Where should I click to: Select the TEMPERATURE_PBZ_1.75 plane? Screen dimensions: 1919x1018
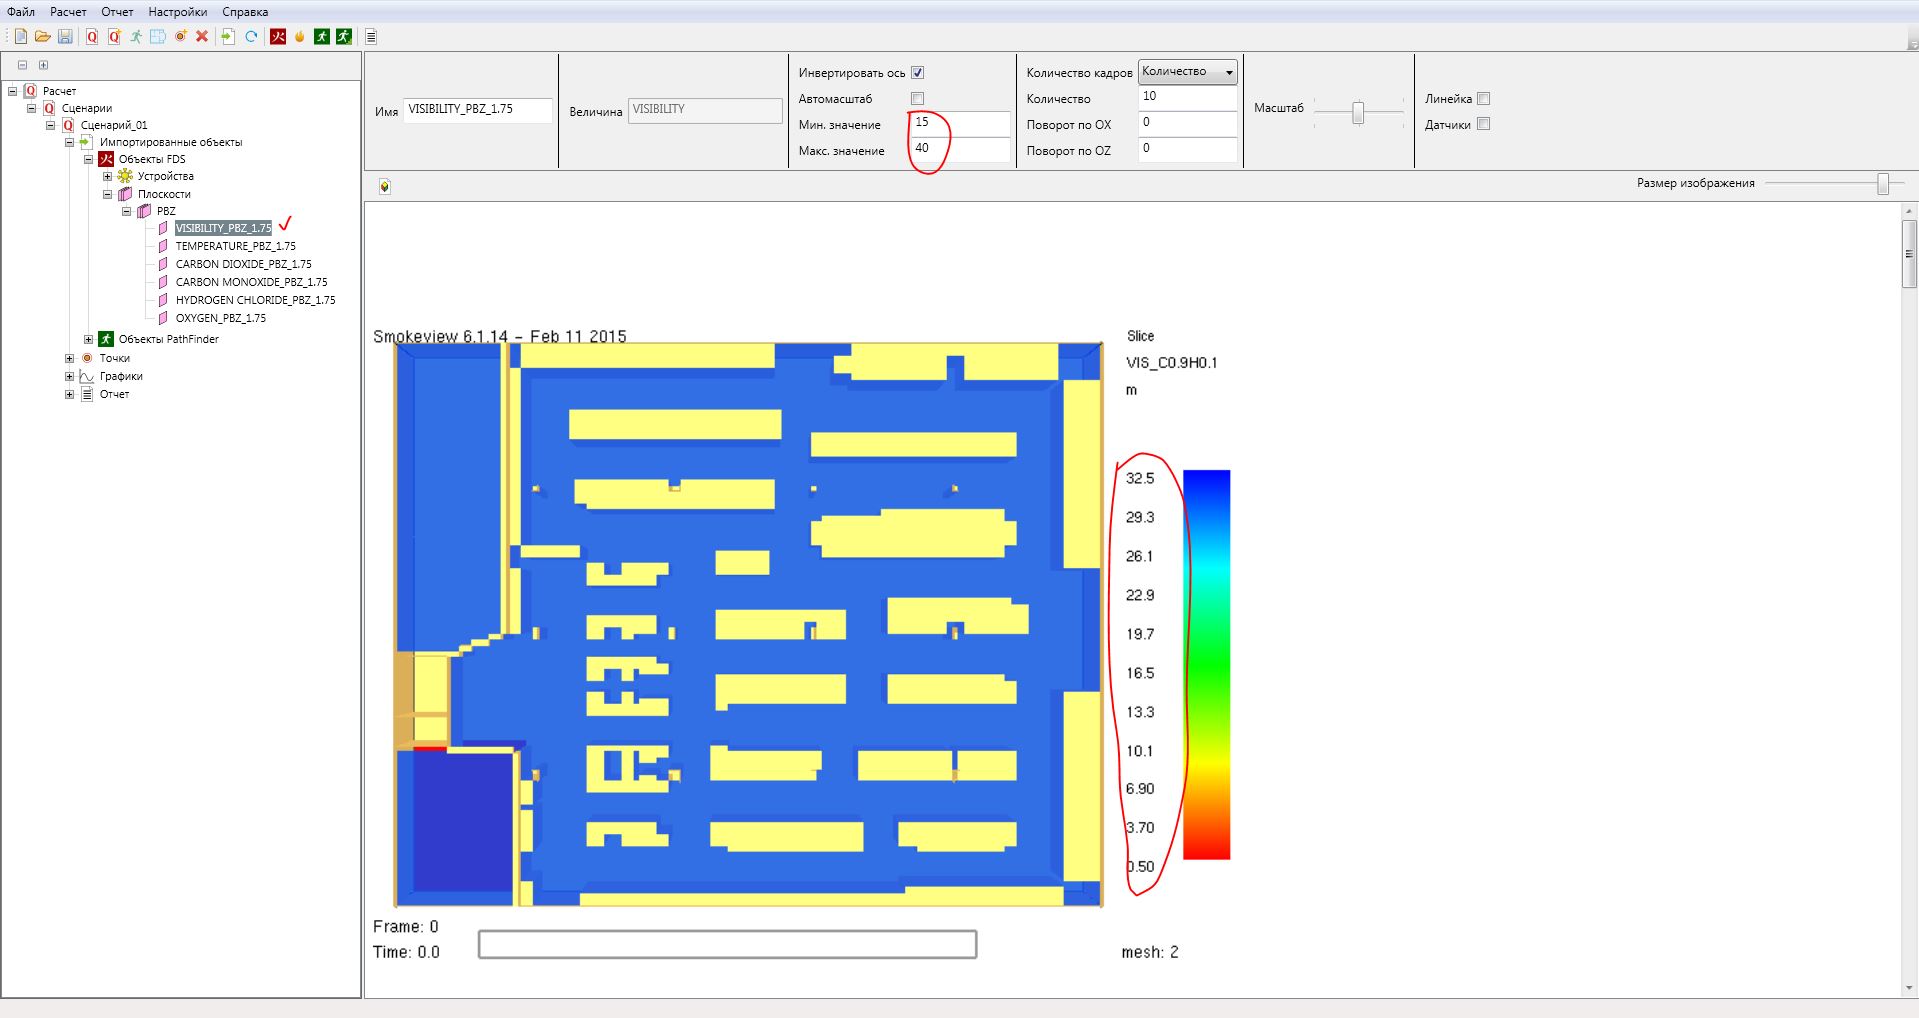[x=235, y=246]
